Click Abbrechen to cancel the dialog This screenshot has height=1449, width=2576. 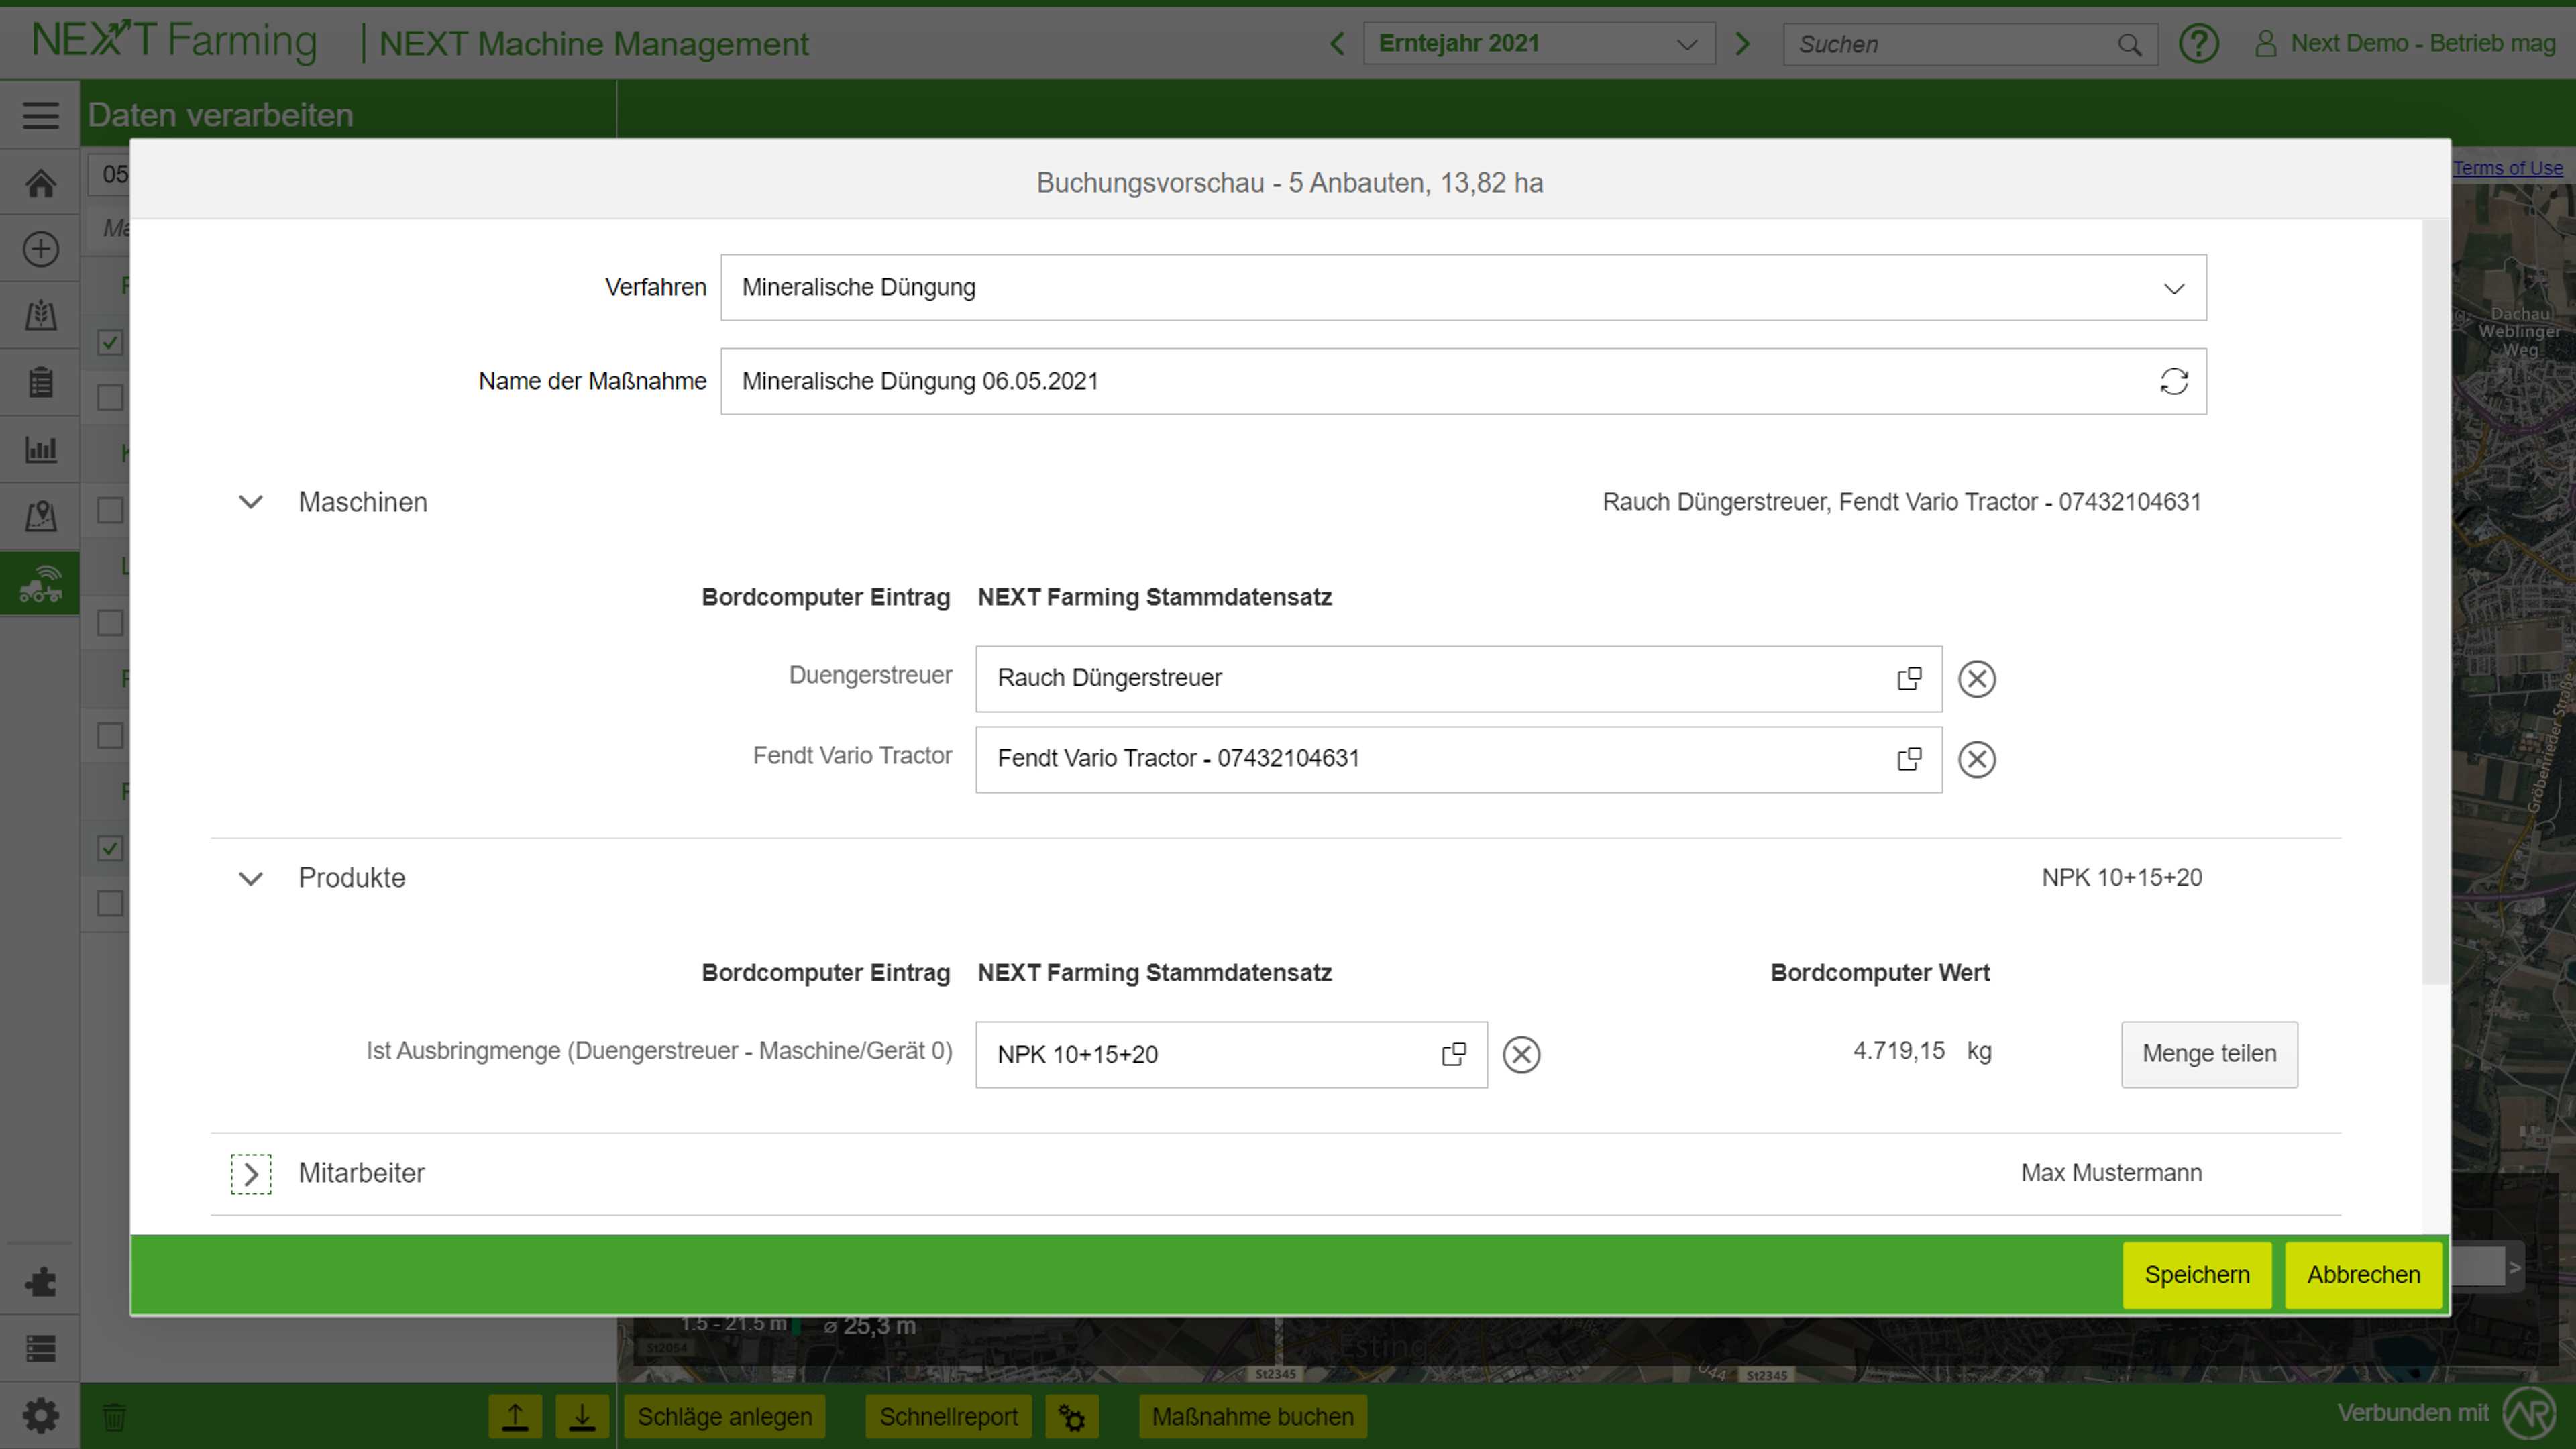coord(2364,1275)
